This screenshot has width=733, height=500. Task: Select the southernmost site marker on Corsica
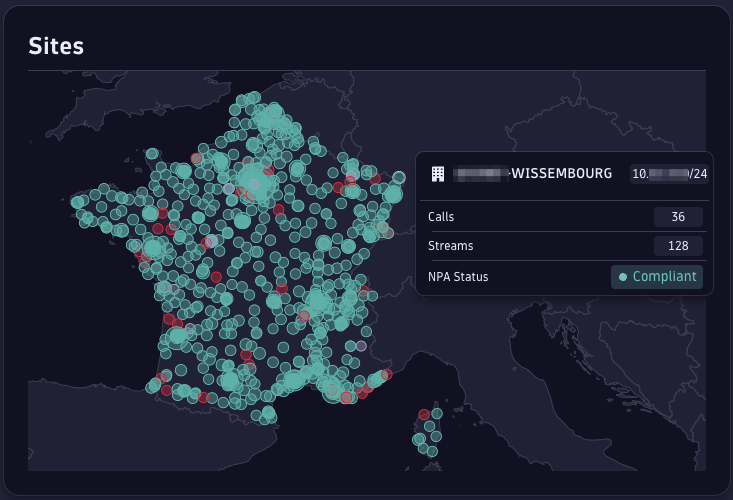point(432,451)
